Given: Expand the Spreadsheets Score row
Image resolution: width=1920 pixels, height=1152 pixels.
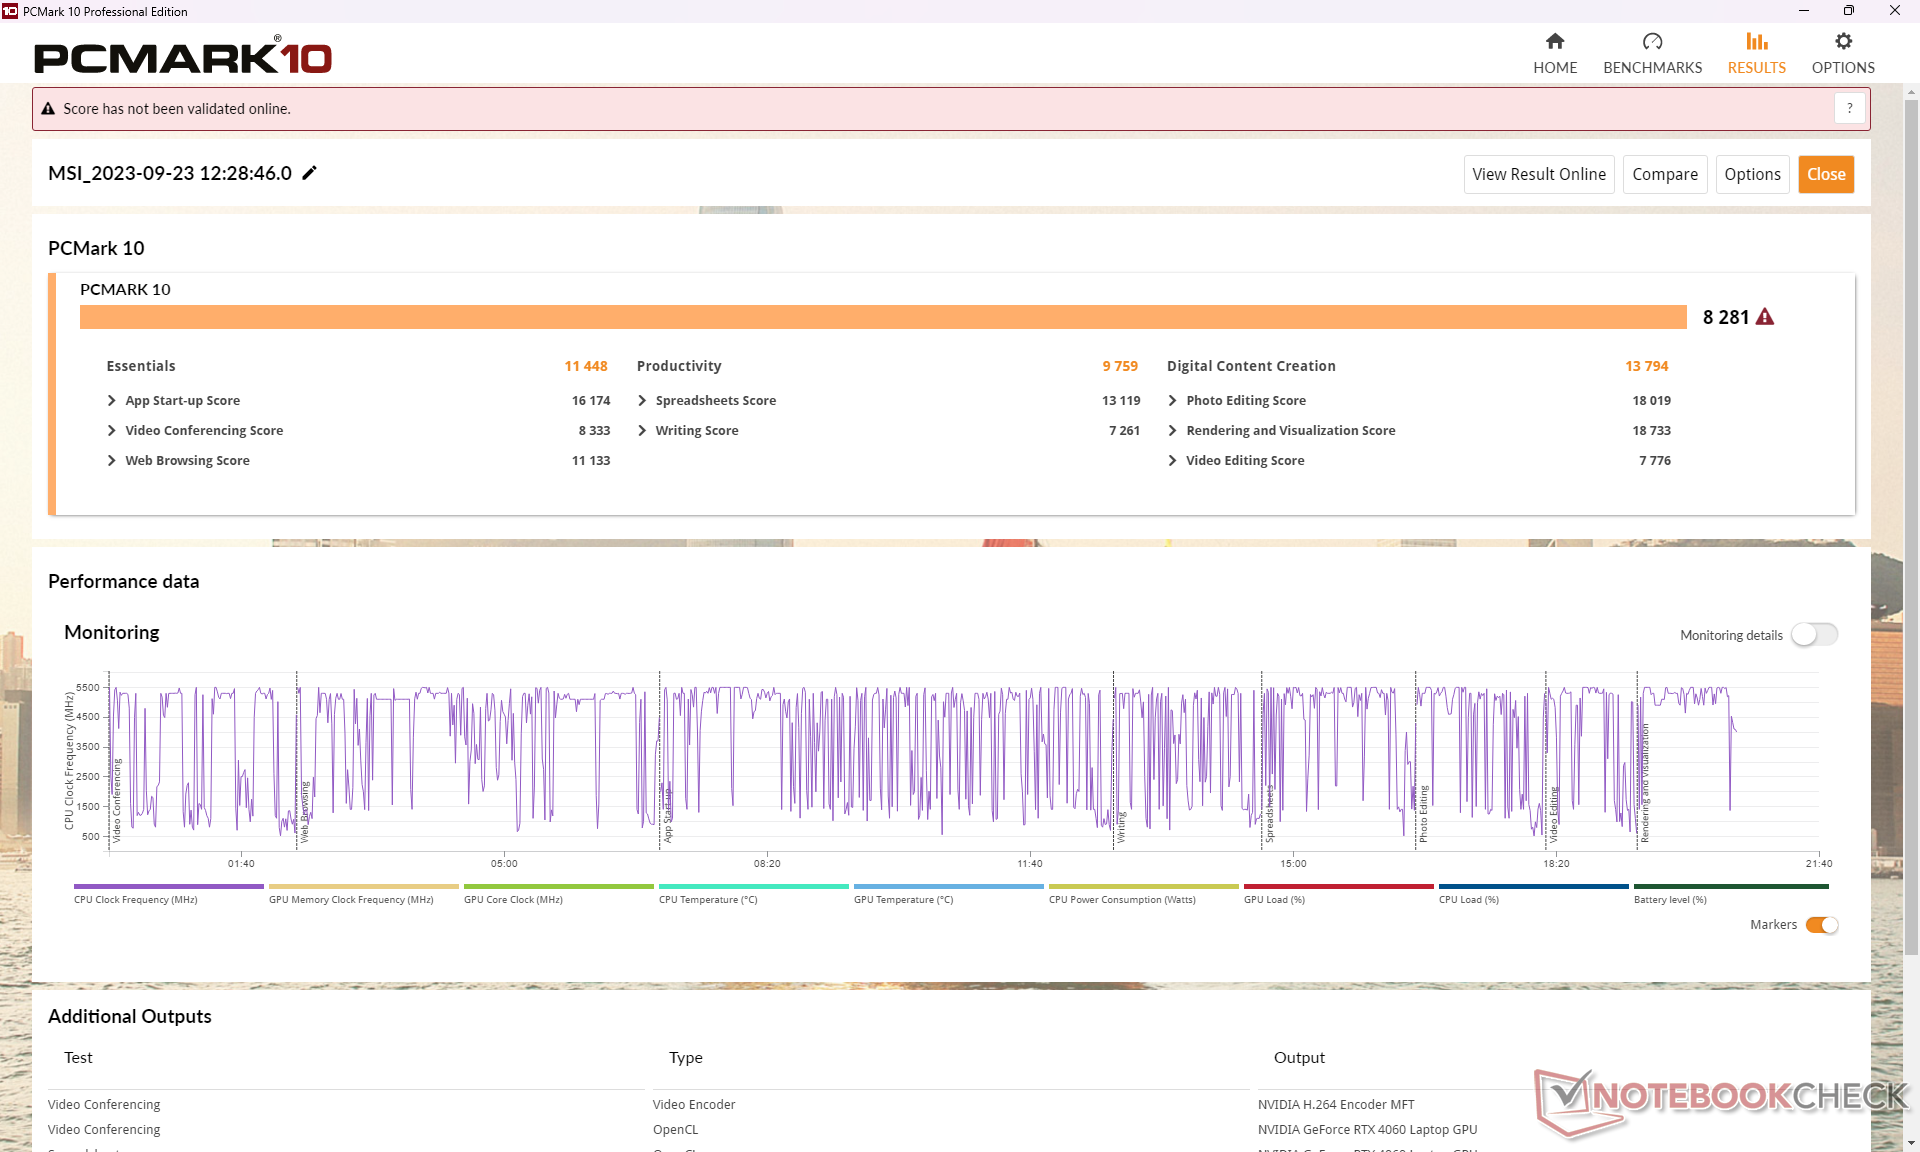Looking at the screenshot, I should coord(642,400).
